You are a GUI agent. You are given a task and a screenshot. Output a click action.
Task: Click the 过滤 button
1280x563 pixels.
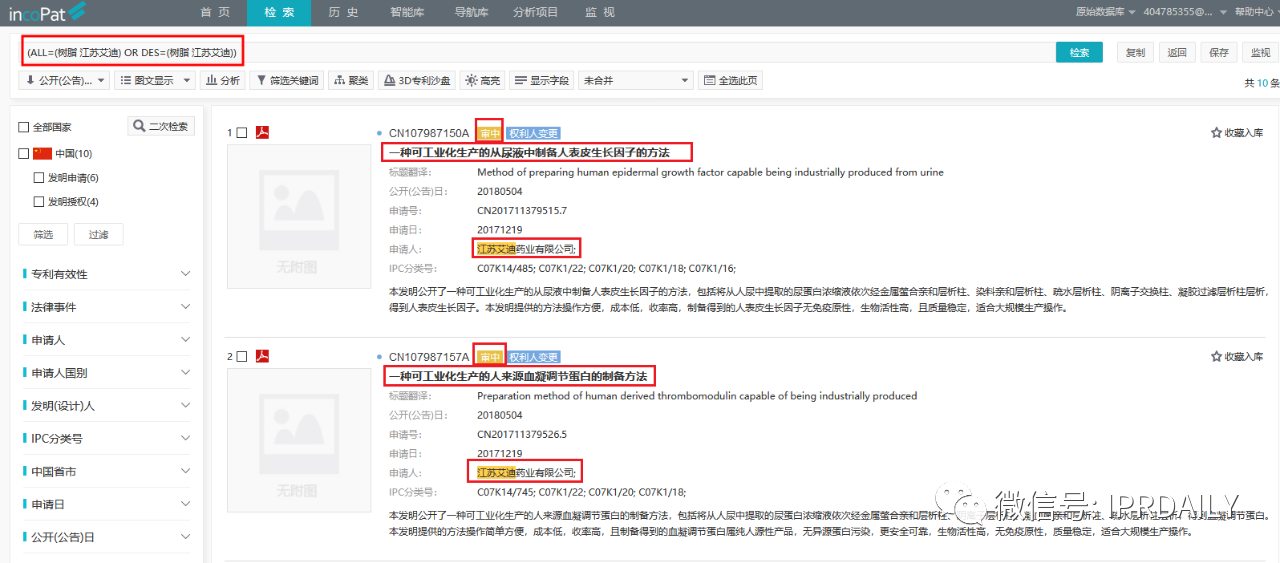pyautogui.click(x=98, y=234)
